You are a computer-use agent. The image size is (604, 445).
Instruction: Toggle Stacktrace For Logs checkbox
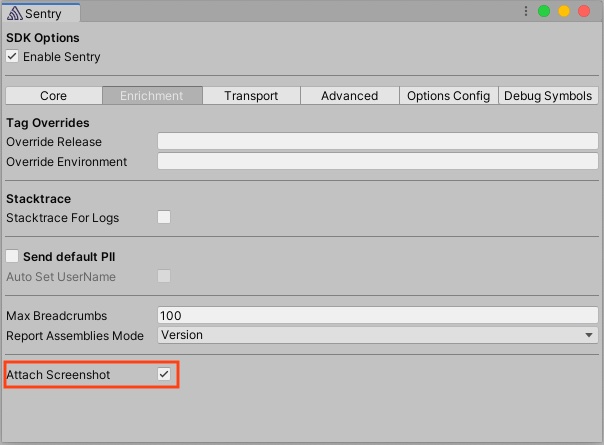[164, 217]
